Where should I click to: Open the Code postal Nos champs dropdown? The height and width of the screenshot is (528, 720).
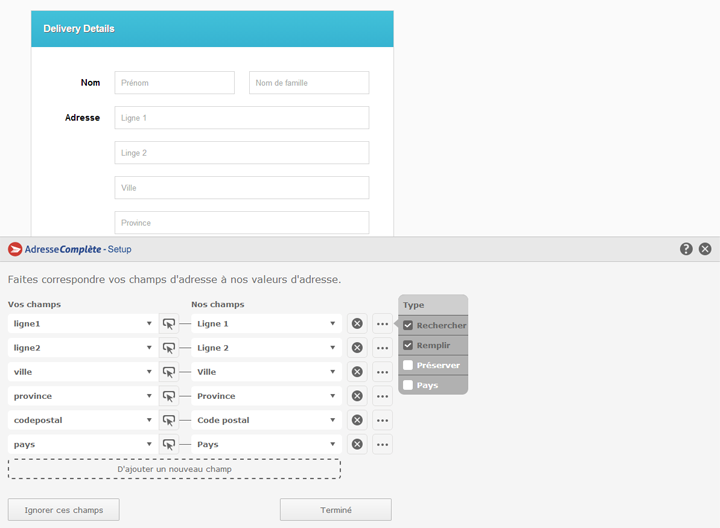(x=266, y=420)
